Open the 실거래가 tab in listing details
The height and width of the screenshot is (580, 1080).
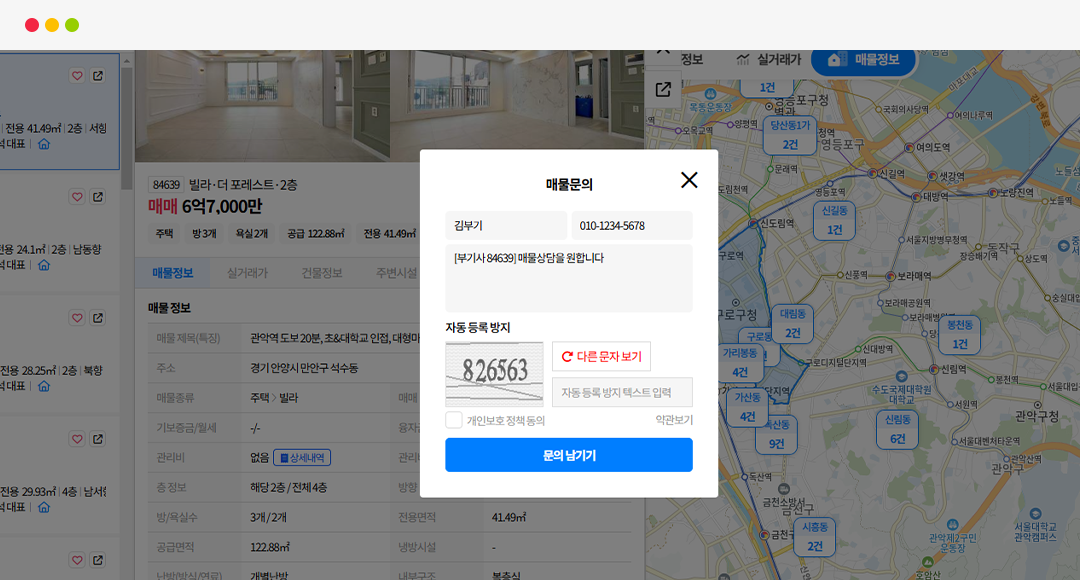tap(247, 273)
